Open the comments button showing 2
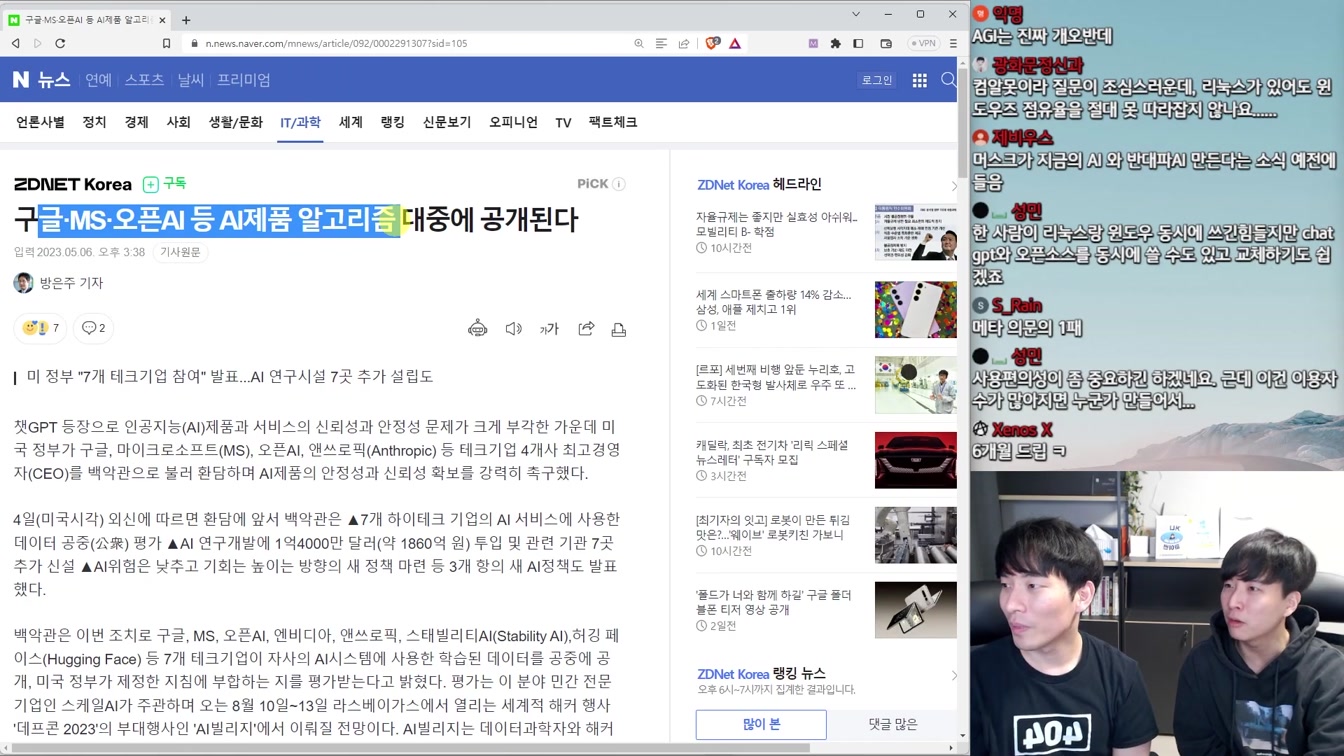Image resolution: width=1344 pixels, height=756 pixels. [93, 328]
